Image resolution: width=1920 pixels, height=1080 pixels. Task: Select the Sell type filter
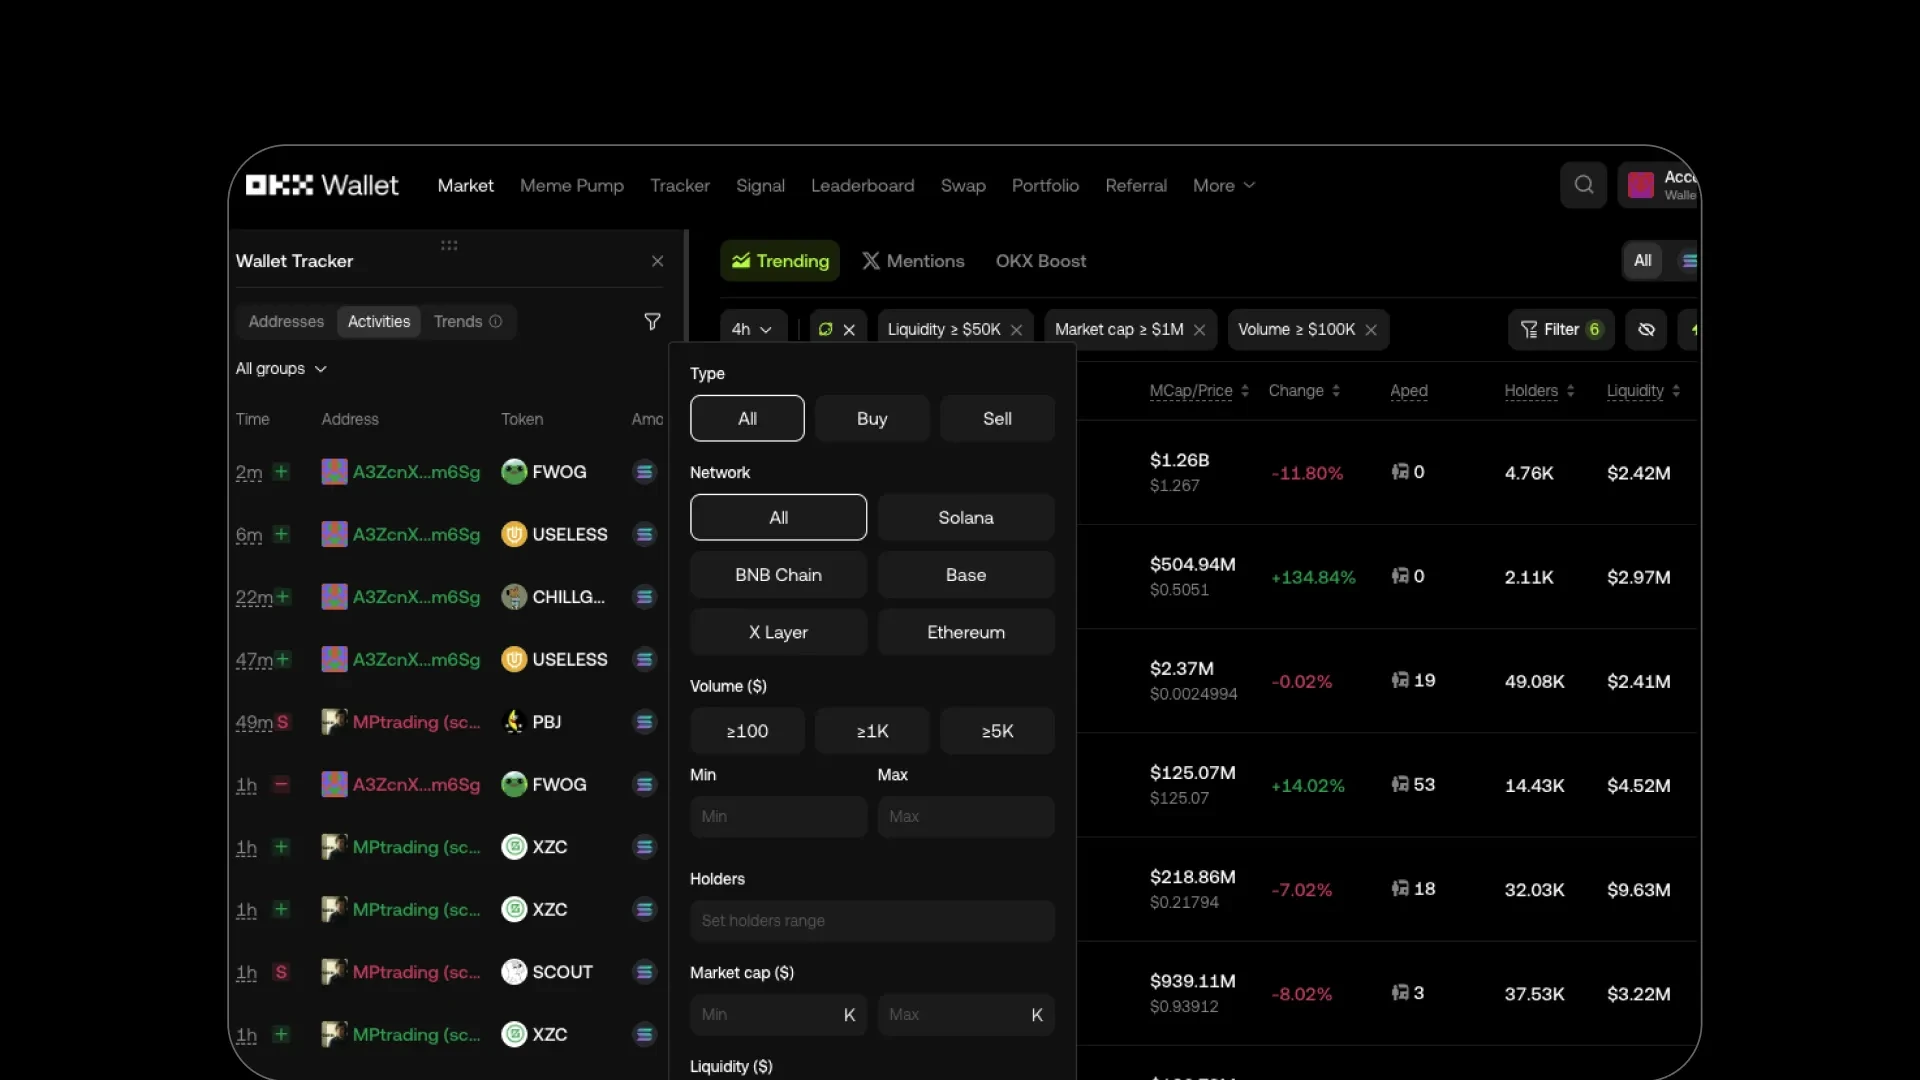(x=997, y=418)
